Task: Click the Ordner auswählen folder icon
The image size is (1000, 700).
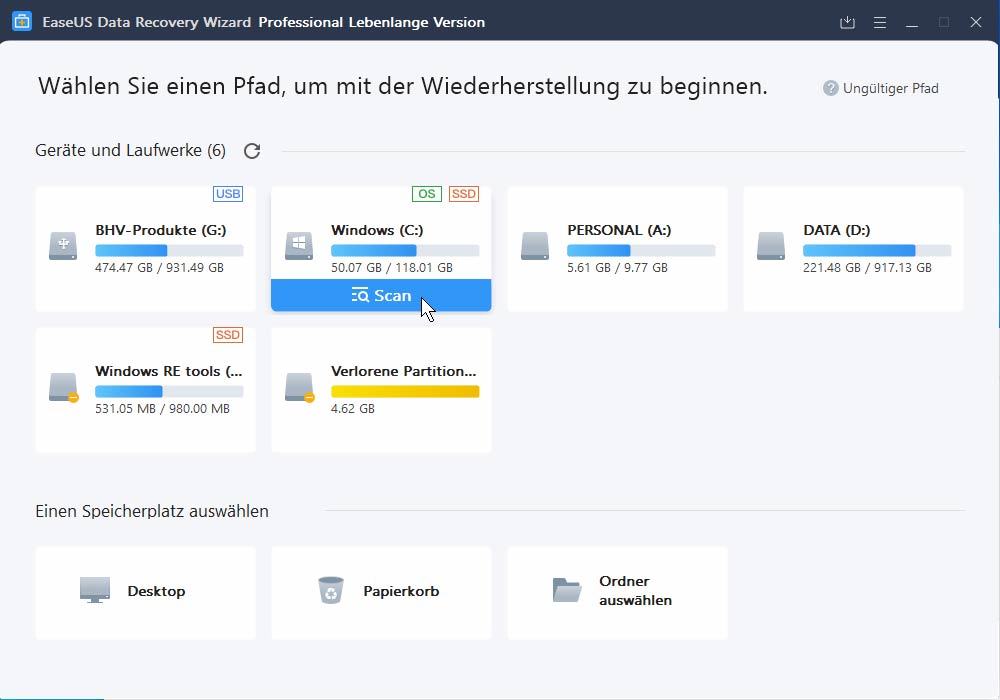Action: click(x=566, y=590)
